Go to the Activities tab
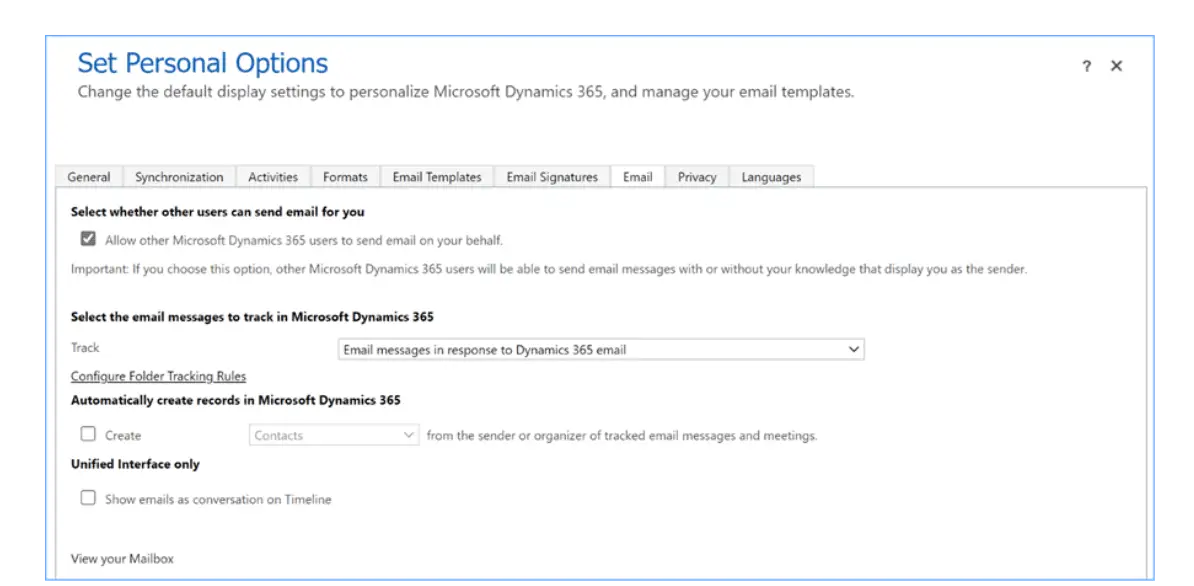1194x586 pixels. point(273,177)
